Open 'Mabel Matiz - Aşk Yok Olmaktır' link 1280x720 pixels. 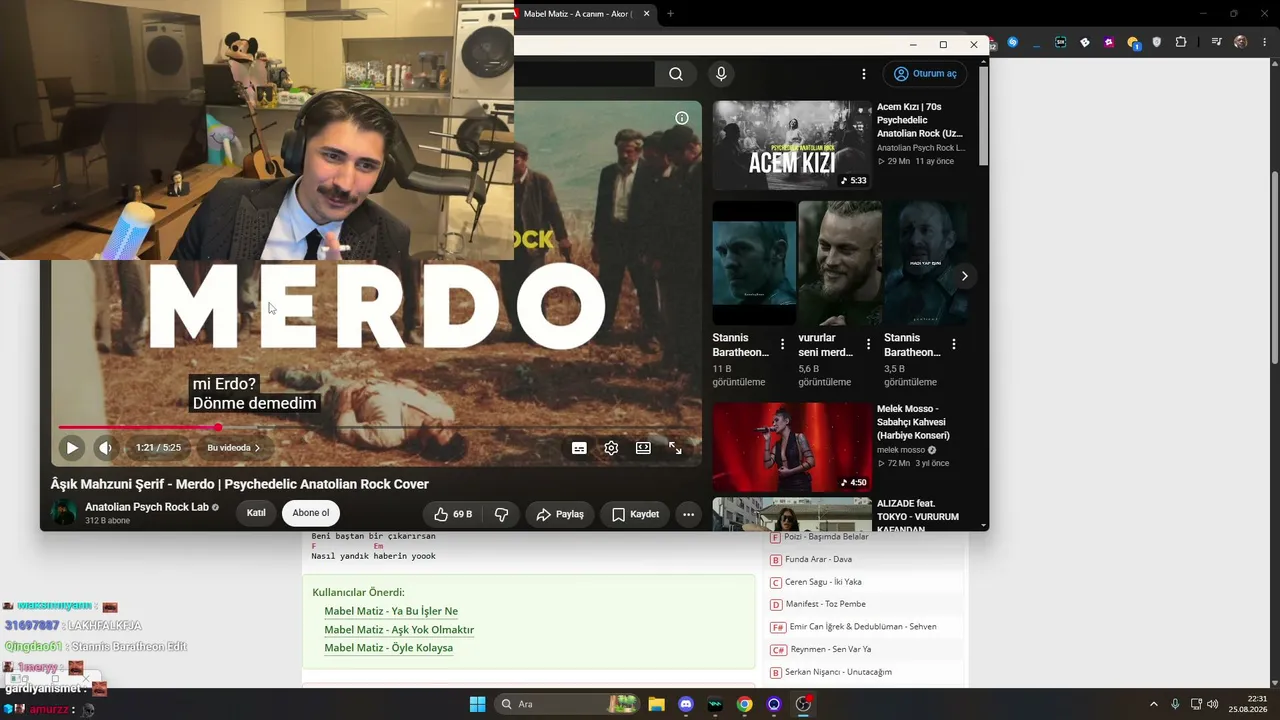point(399,630)
